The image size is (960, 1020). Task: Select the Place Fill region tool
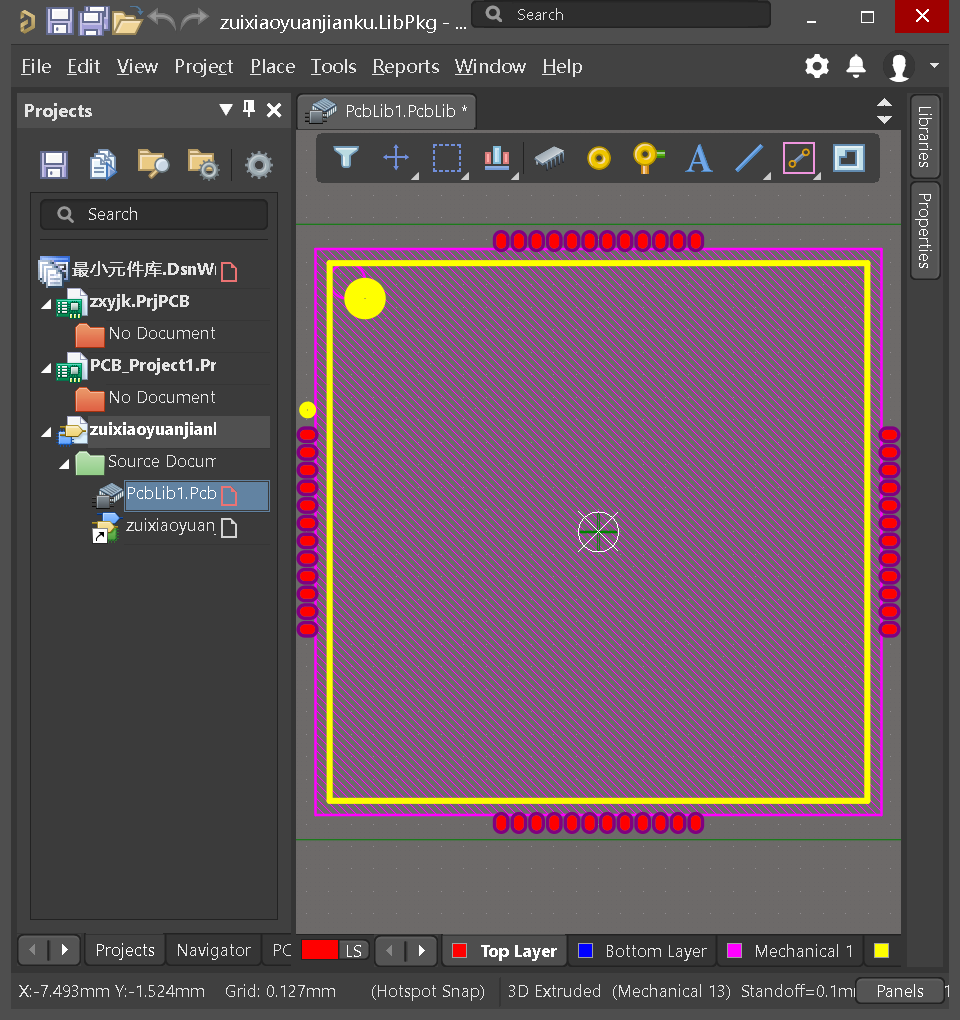849,158
